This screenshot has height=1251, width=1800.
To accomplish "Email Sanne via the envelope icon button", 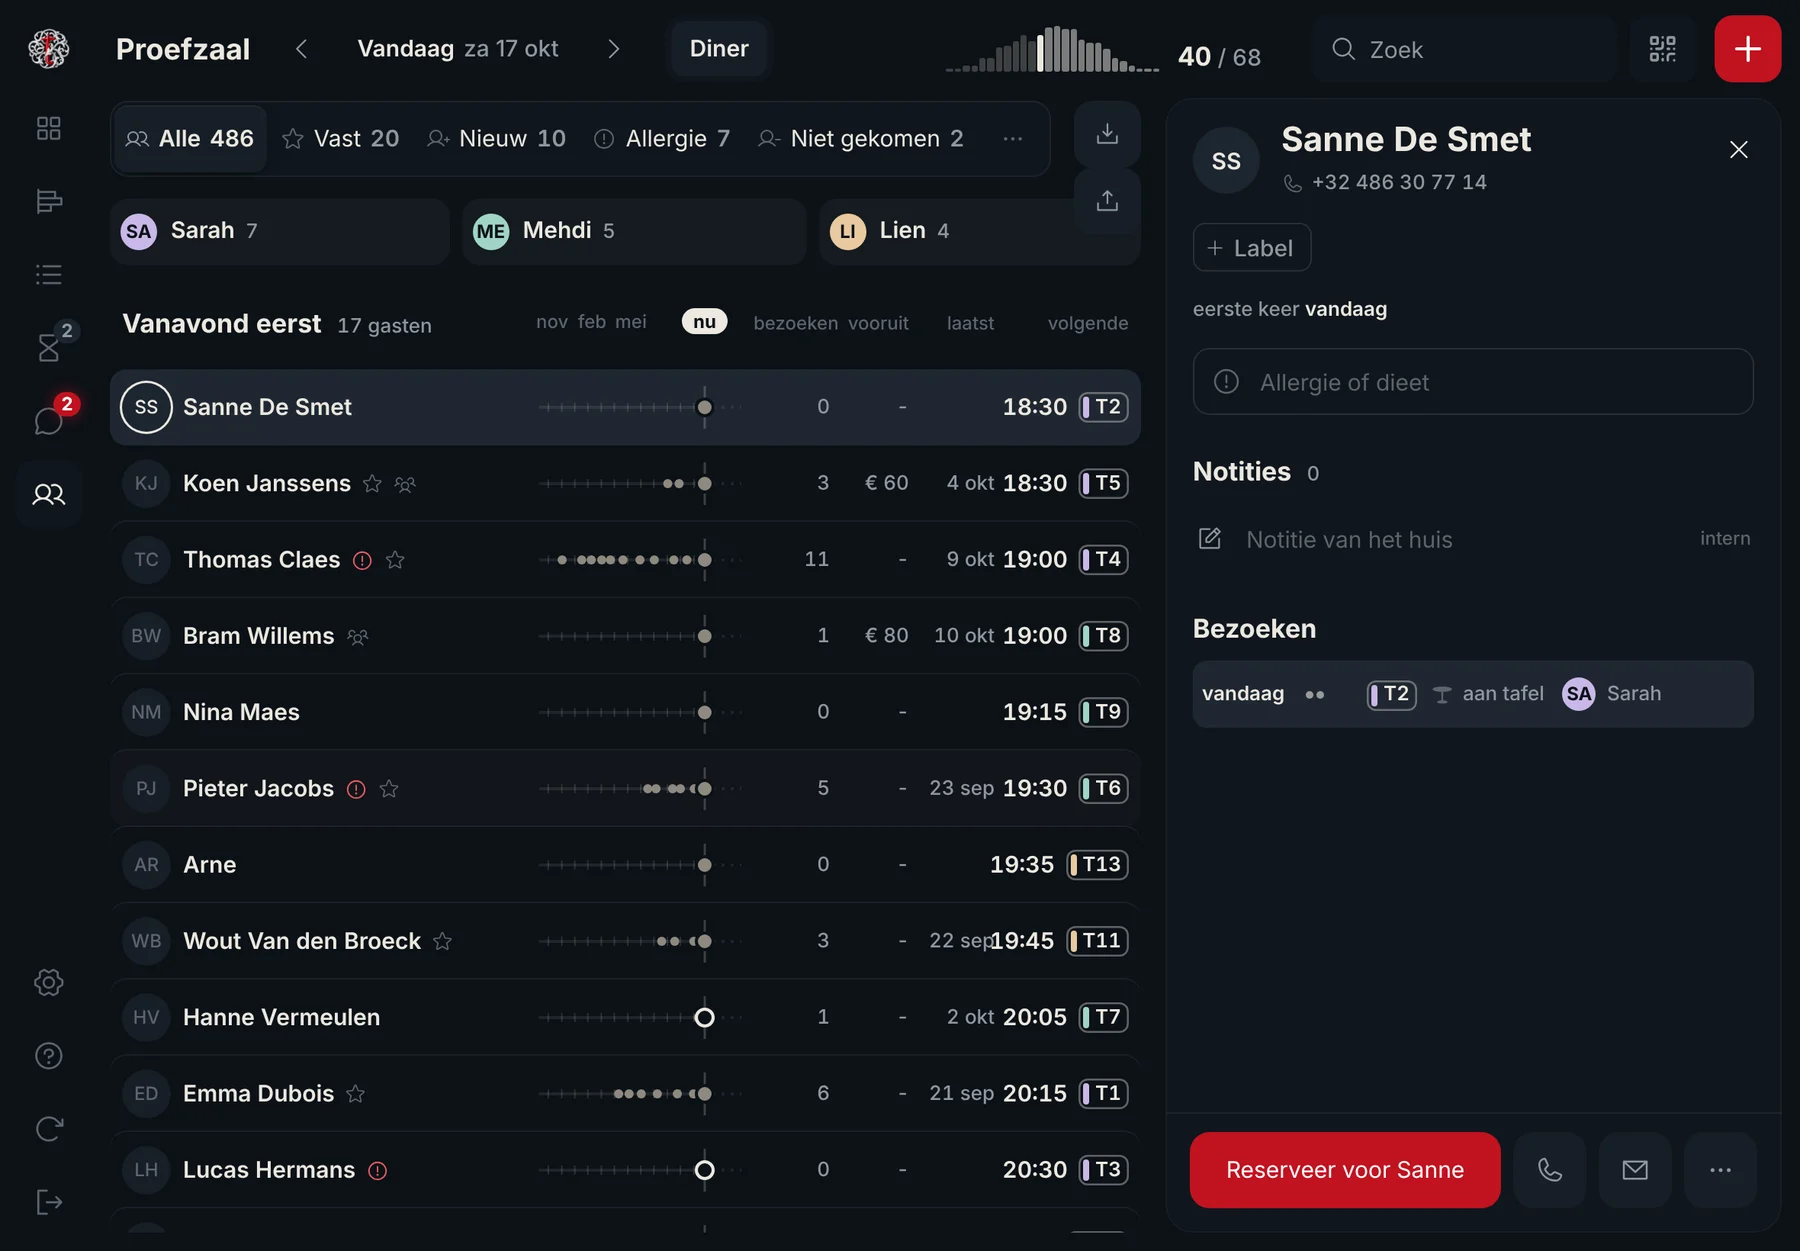I will (1635, 1169).
